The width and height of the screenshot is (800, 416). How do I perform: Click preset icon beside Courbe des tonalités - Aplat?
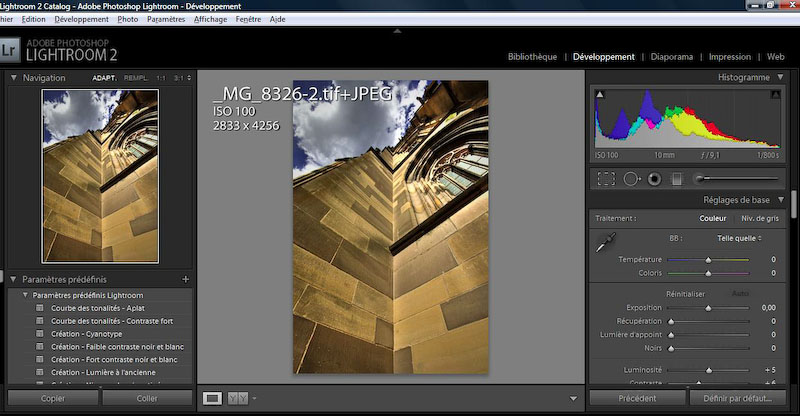pyautogui.click(x=39, y=308)
